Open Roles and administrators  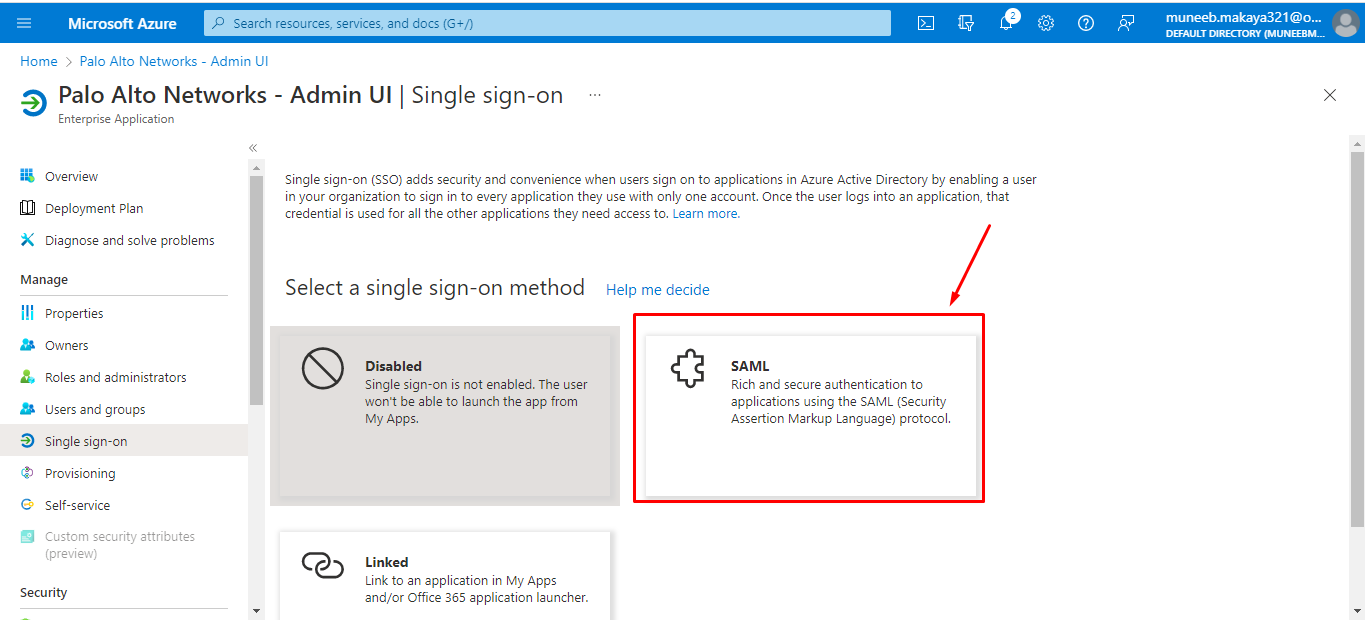115,377
